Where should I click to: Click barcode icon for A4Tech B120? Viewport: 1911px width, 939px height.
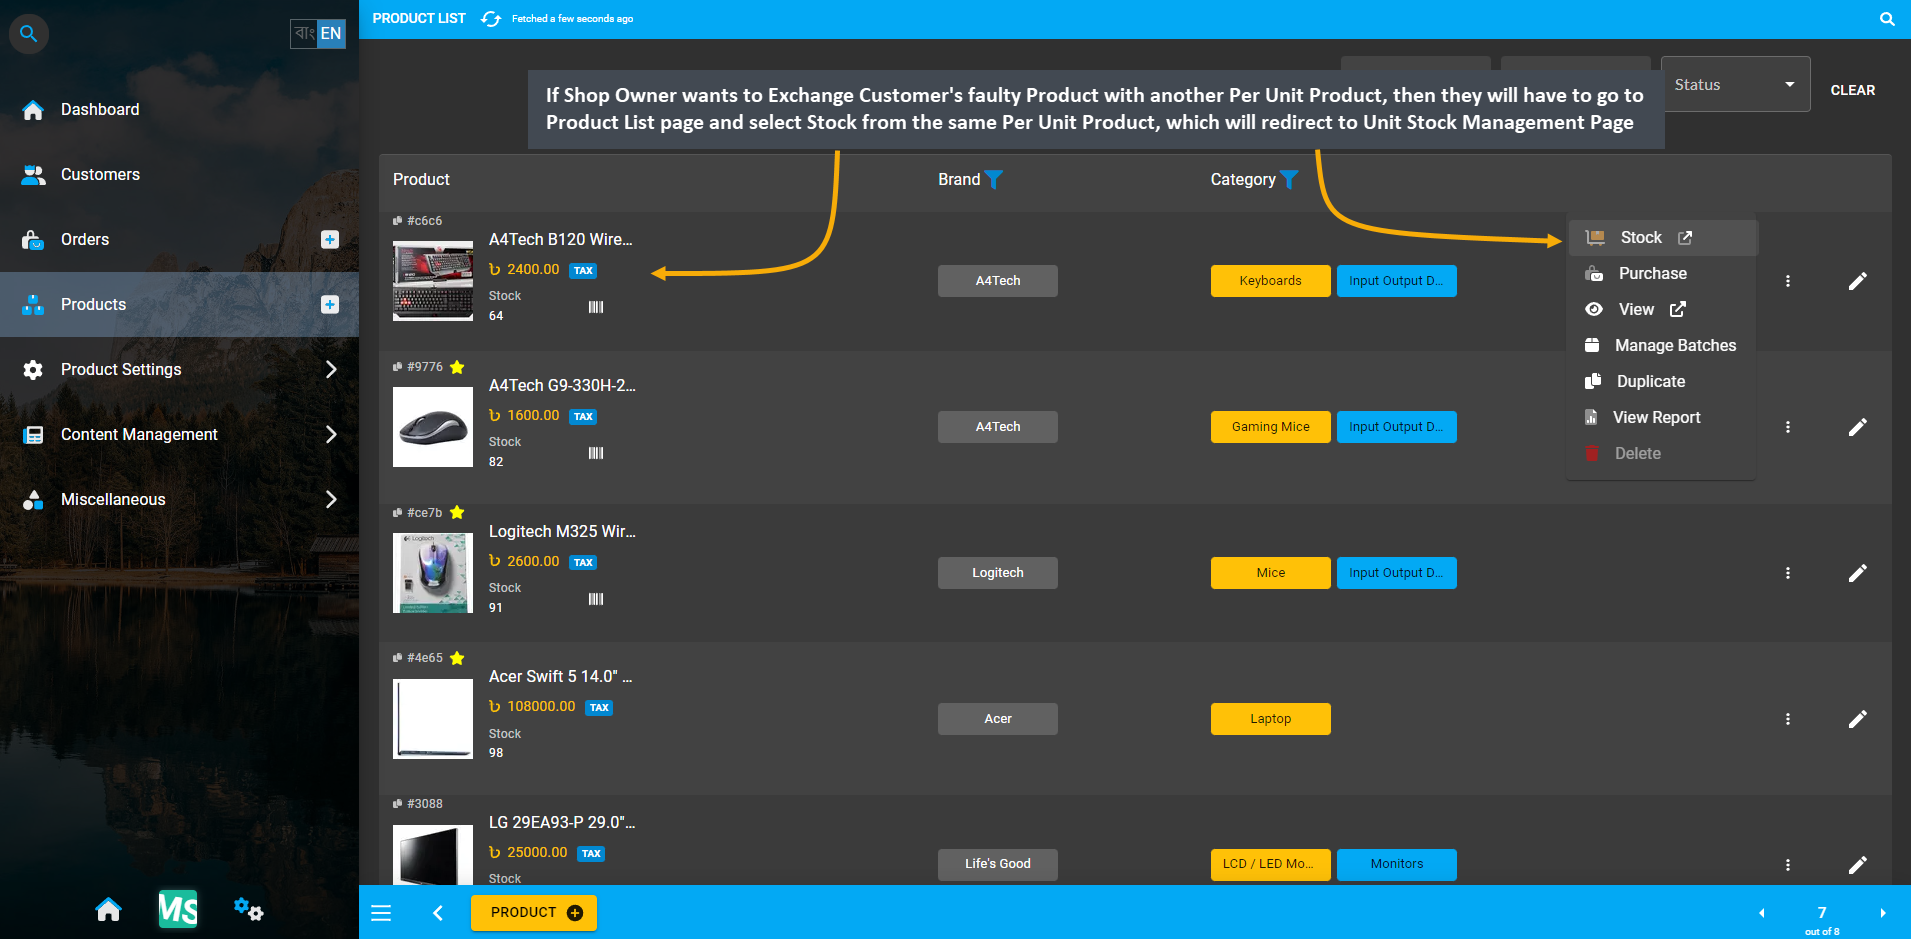[596, 307]
